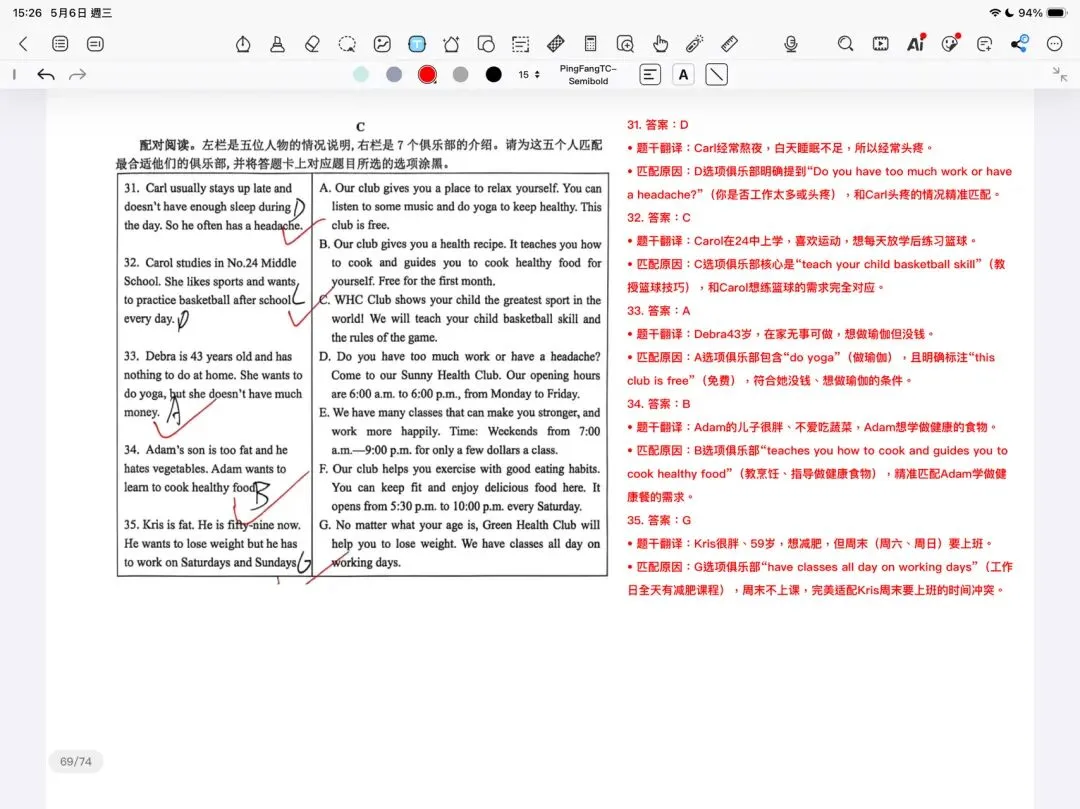Pick the red color swatch
The width and height of the screenshot is (1080, 809).
tap(427, 74)
